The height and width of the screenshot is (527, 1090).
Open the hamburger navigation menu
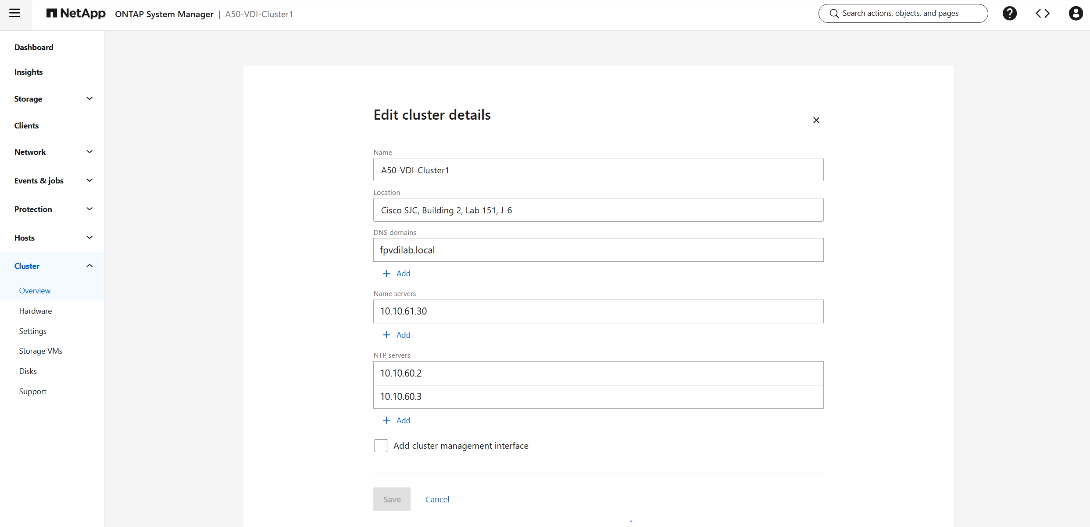tap(15, 13)
